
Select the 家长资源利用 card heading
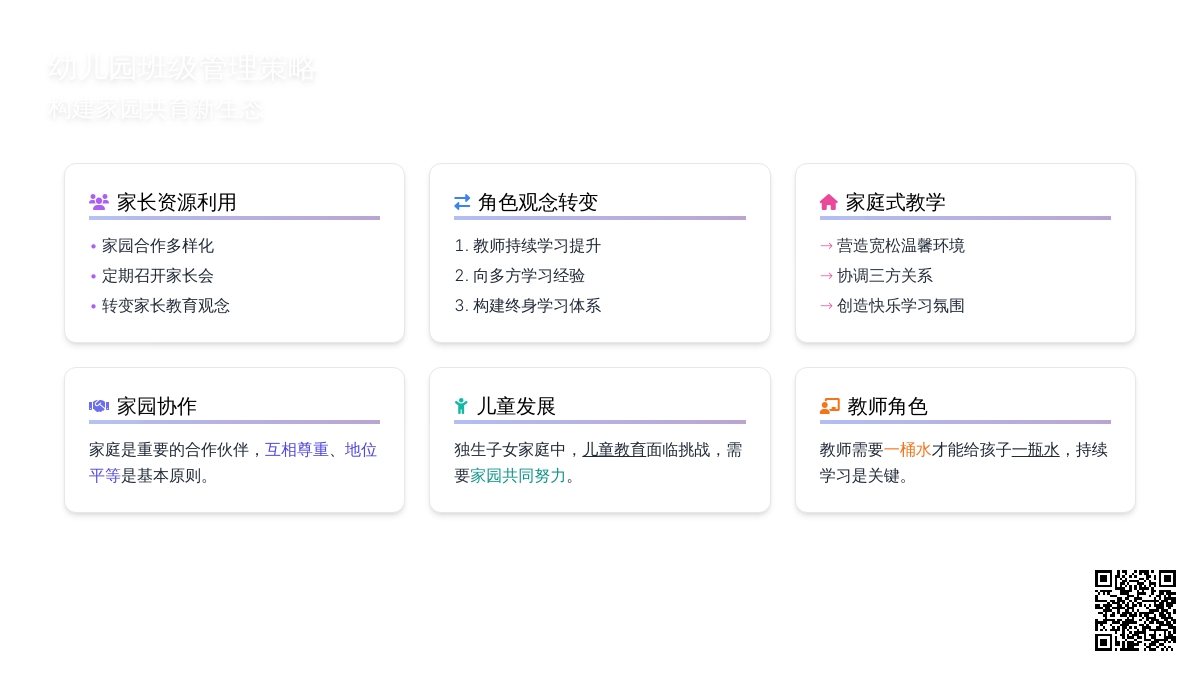[177, 202]
